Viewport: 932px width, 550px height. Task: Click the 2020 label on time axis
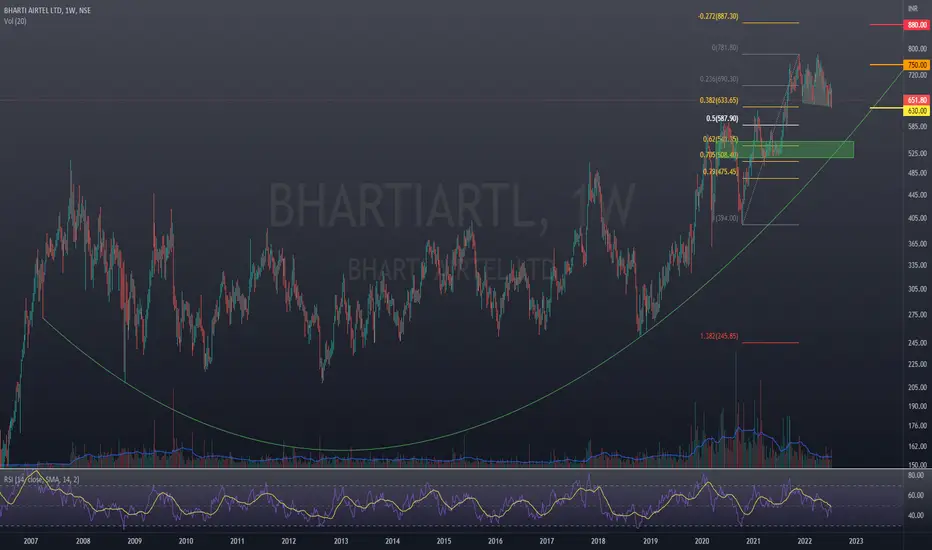[x=702, y=541]
